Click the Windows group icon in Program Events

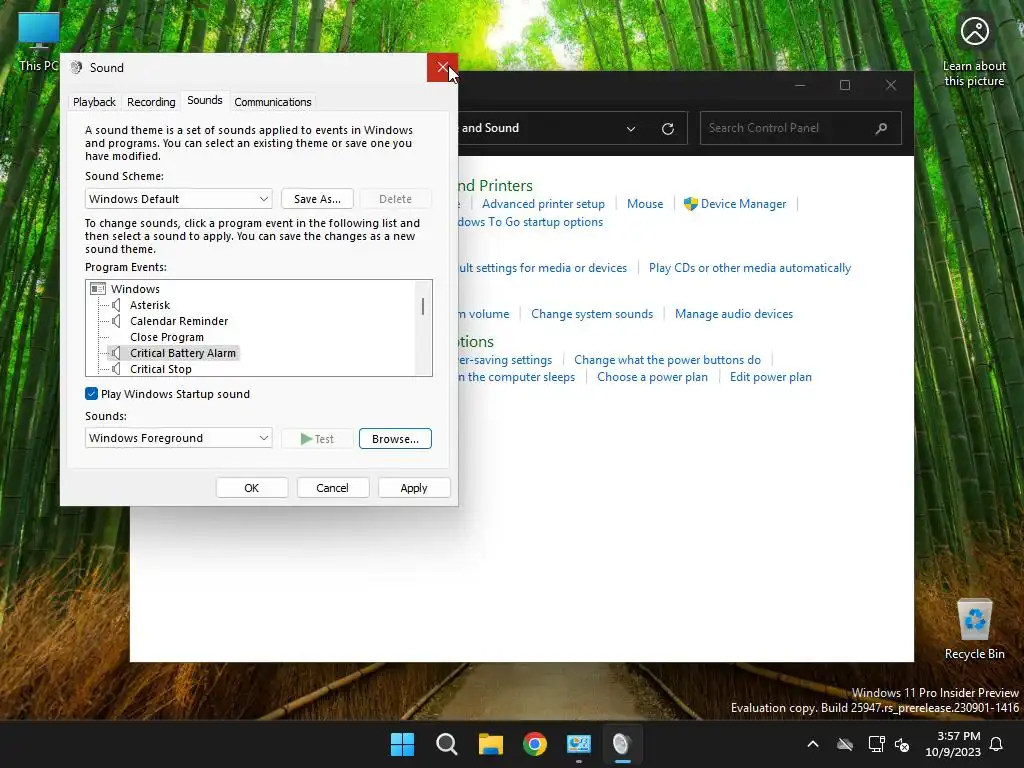(98, 289)
